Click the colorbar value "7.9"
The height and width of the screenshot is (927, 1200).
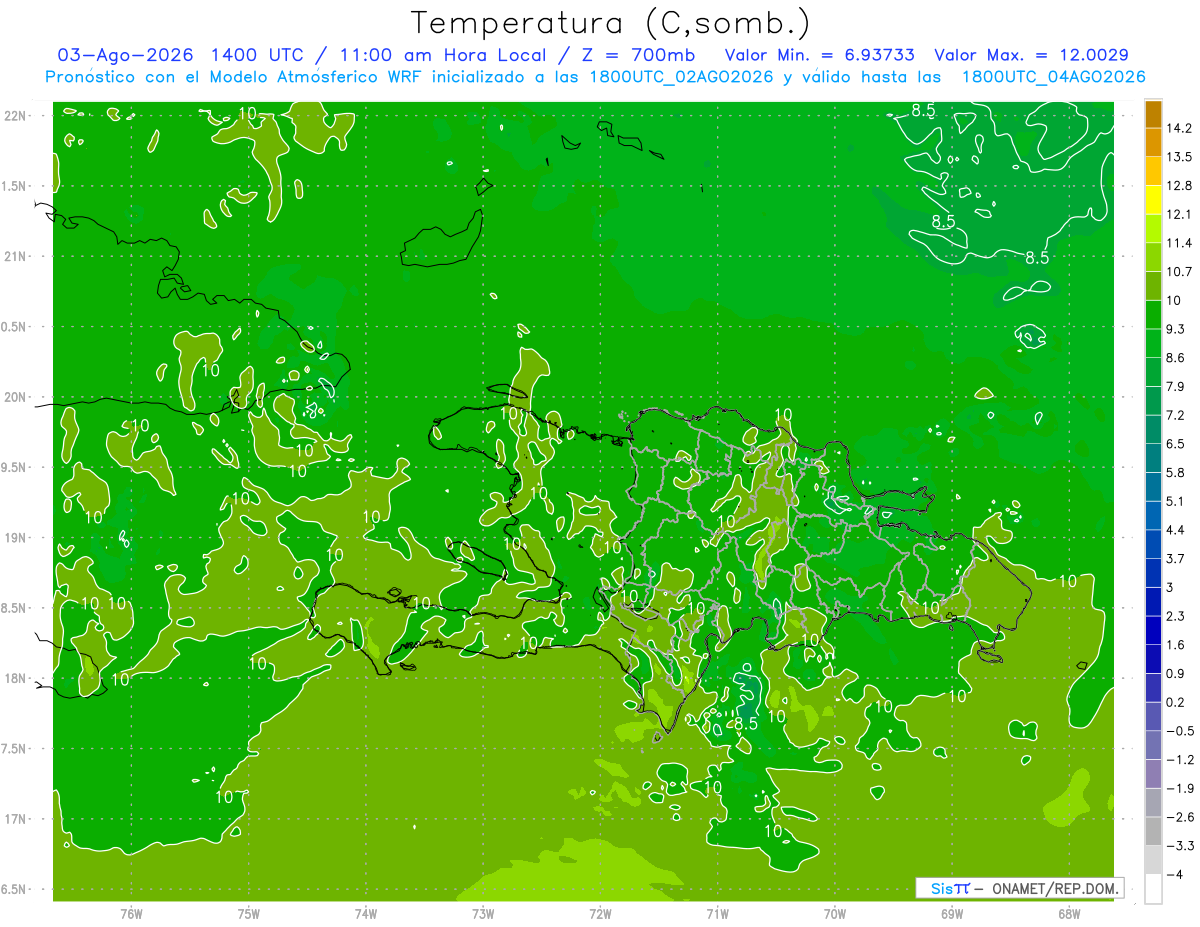coord(1176,386)
